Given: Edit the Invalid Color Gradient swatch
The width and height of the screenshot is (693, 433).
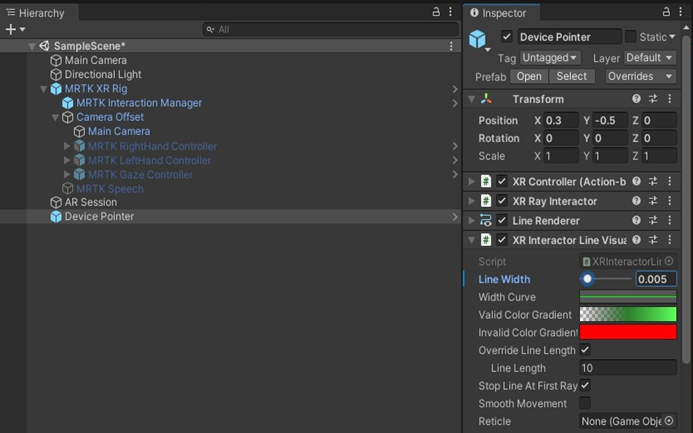Looking at the screenshot, I should [628, 332].
